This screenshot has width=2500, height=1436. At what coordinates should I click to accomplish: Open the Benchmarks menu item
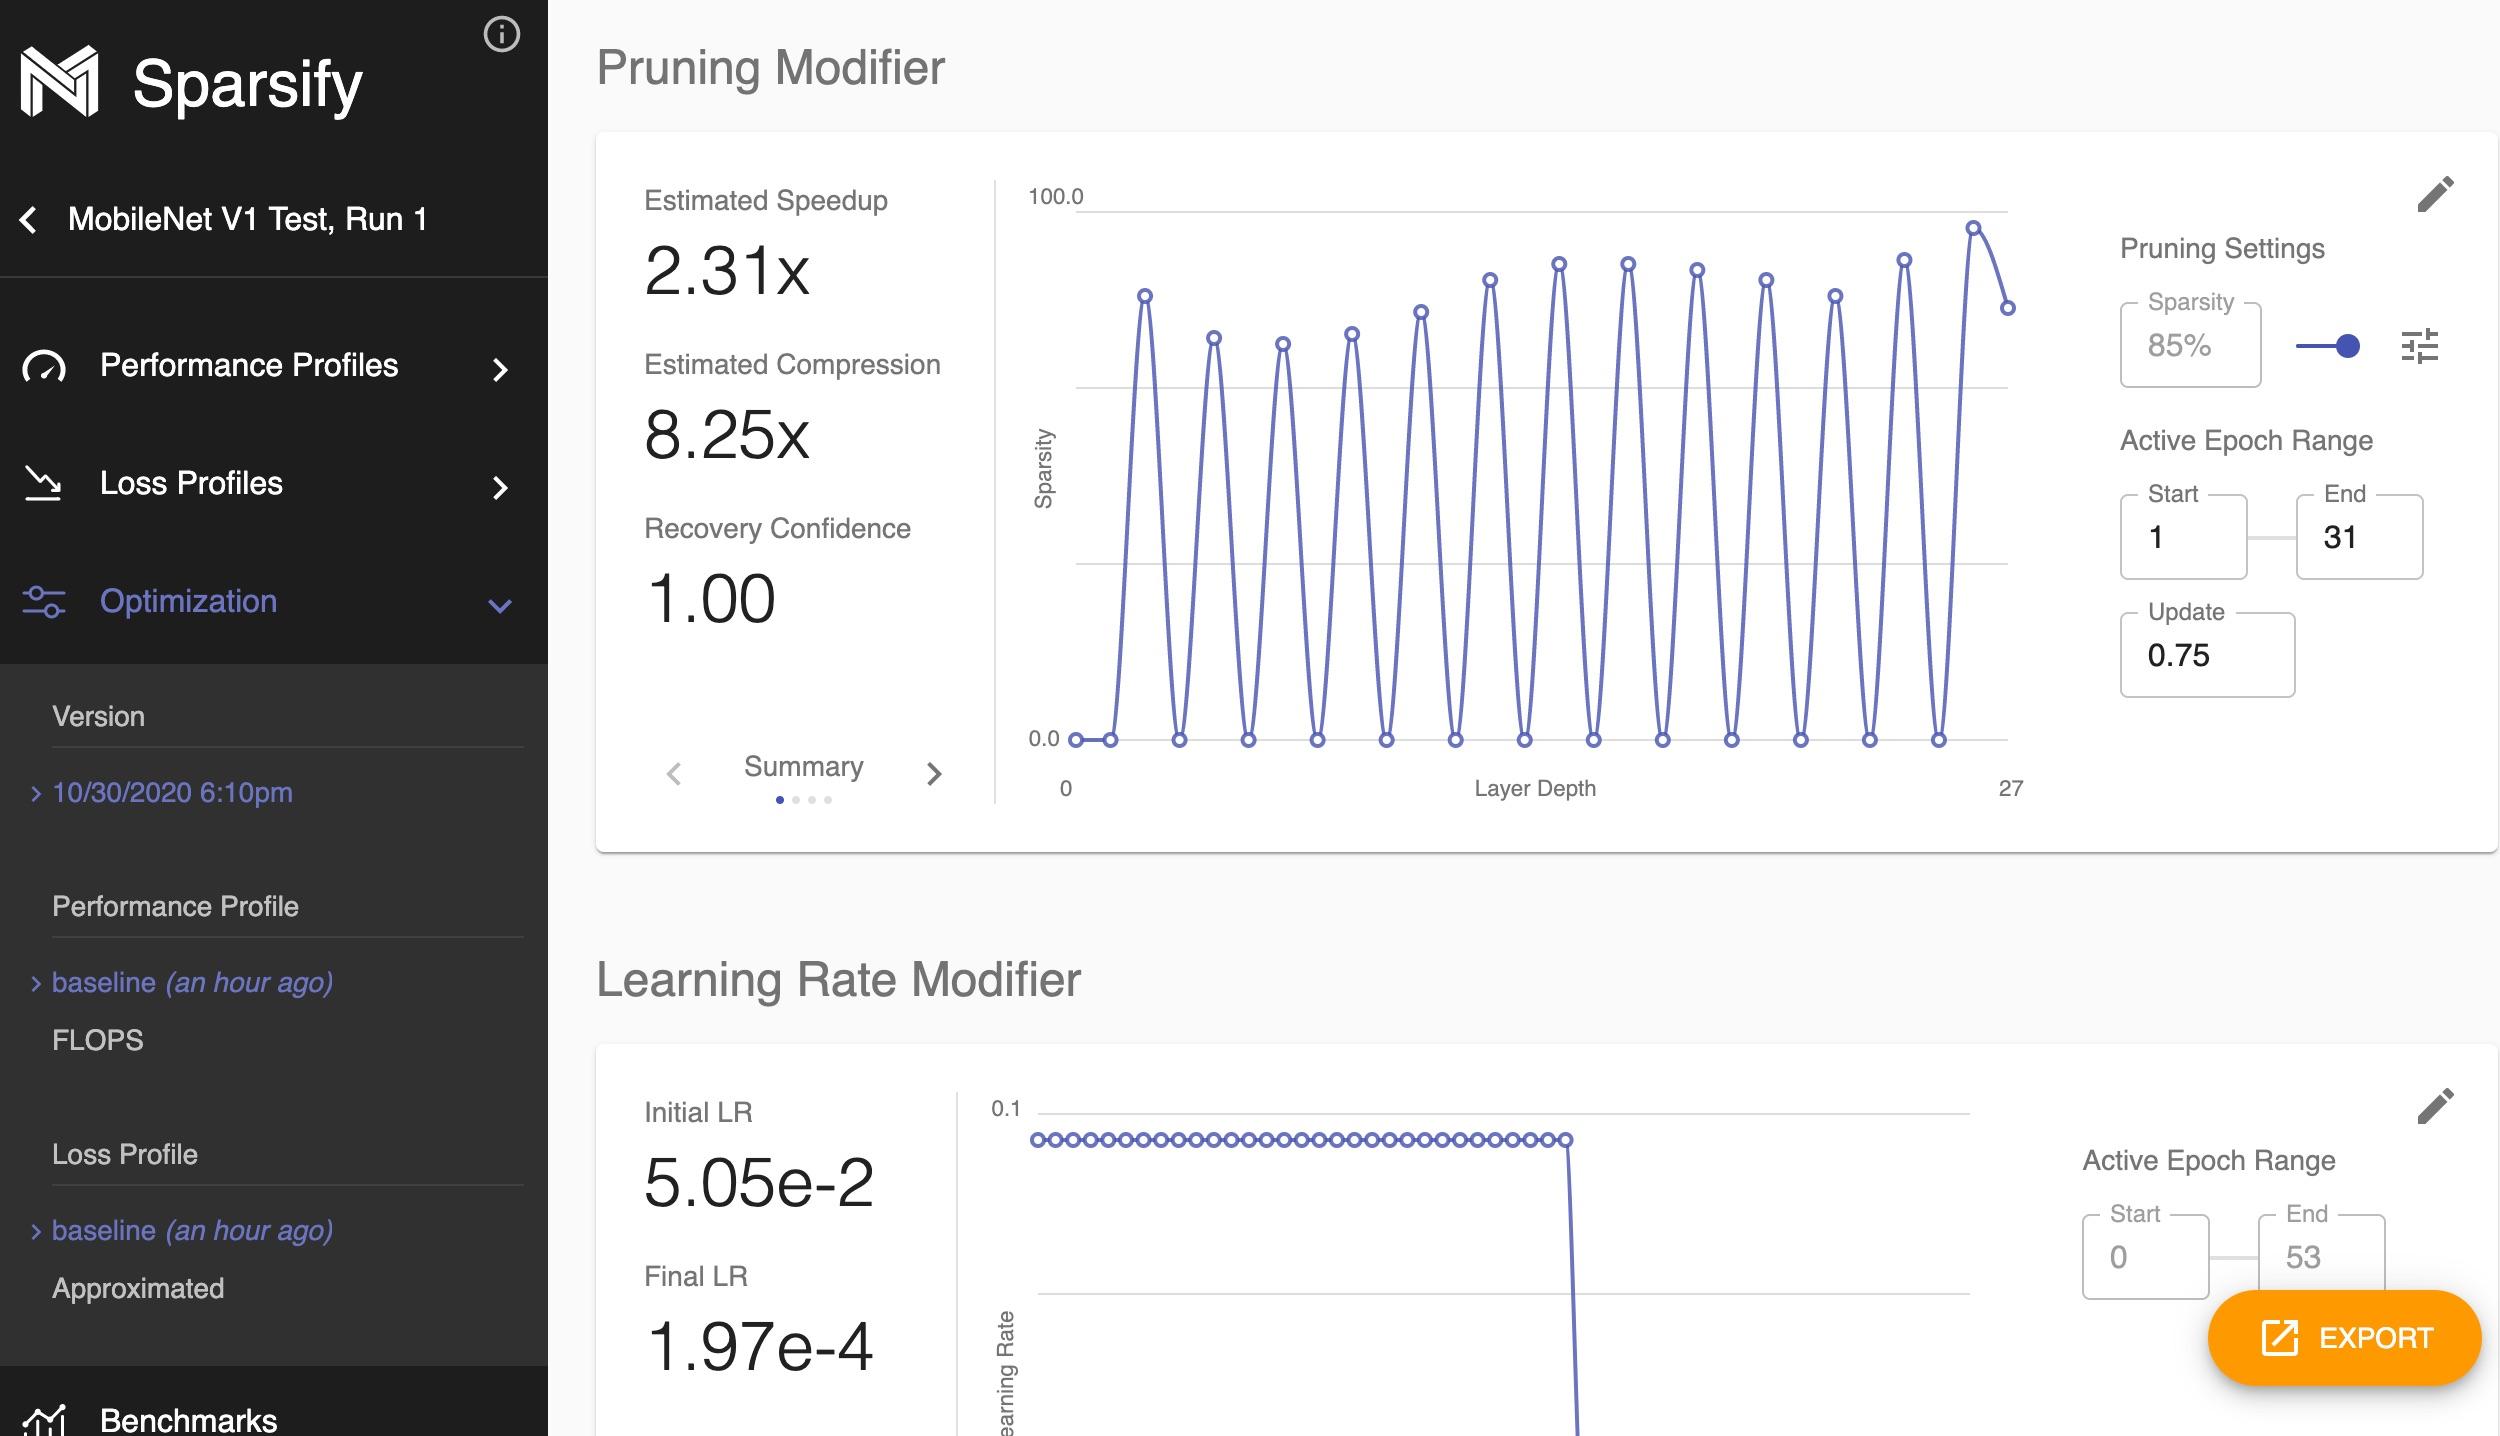click(188, 1420)
